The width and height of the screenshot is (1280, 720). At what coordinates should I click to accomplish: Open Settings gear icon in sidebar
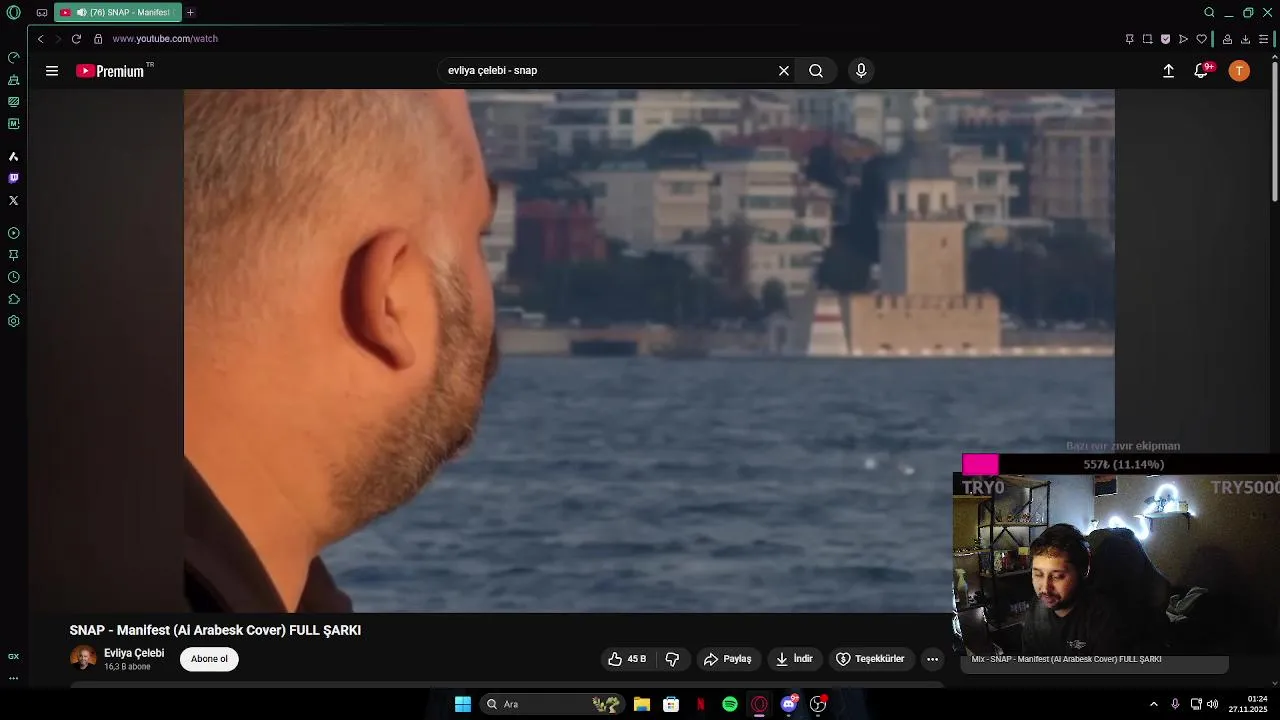point(13,321)
